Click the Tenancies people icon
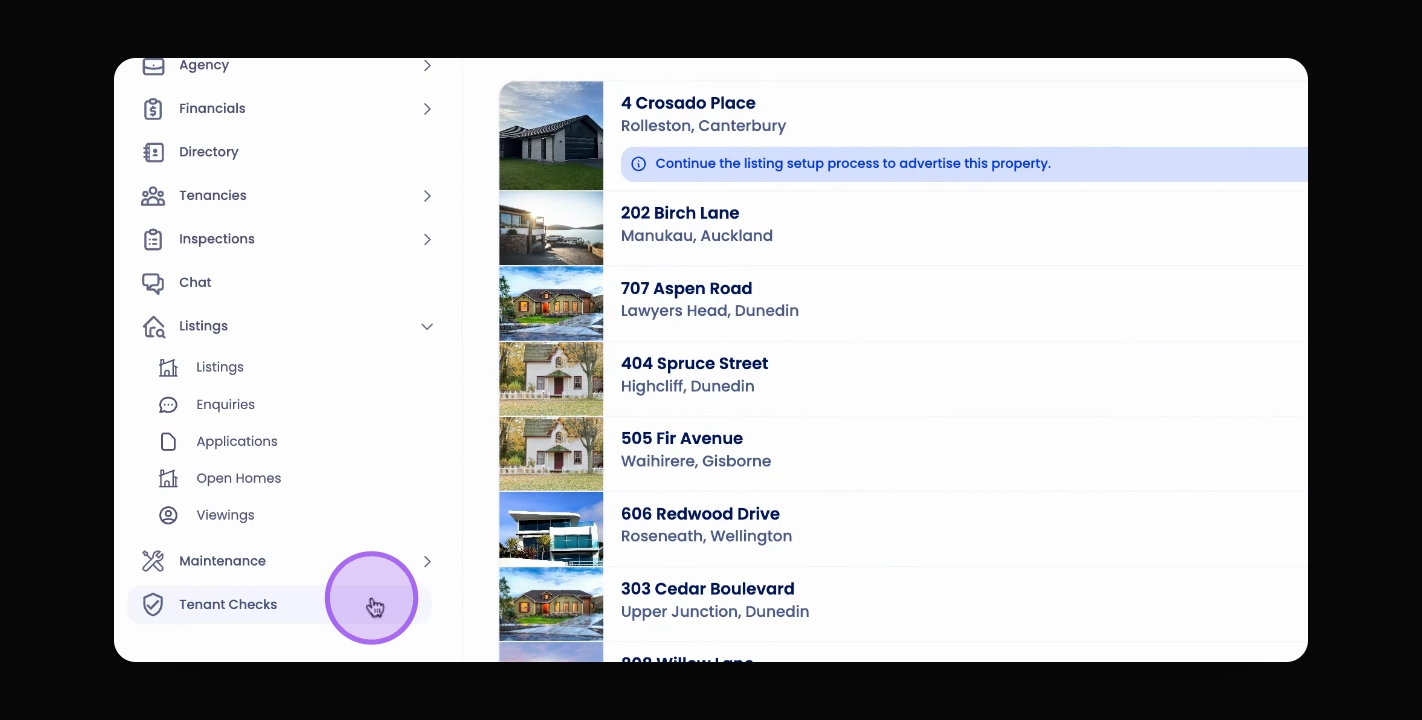Screen dimensions: 1422x720 pyautogui.click(x=153, y=196)
